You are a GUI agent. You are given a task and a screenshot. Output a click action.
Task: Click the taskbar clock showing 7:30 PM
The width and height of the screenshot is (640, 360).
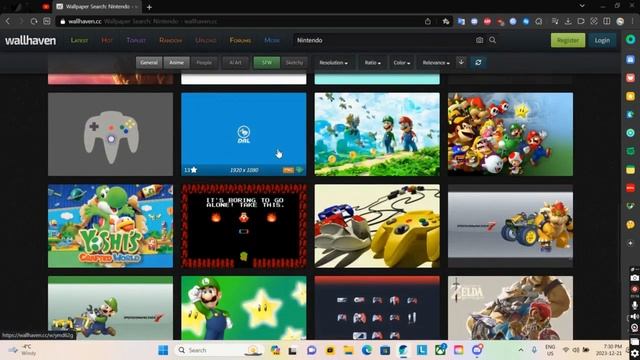(609, 350)
